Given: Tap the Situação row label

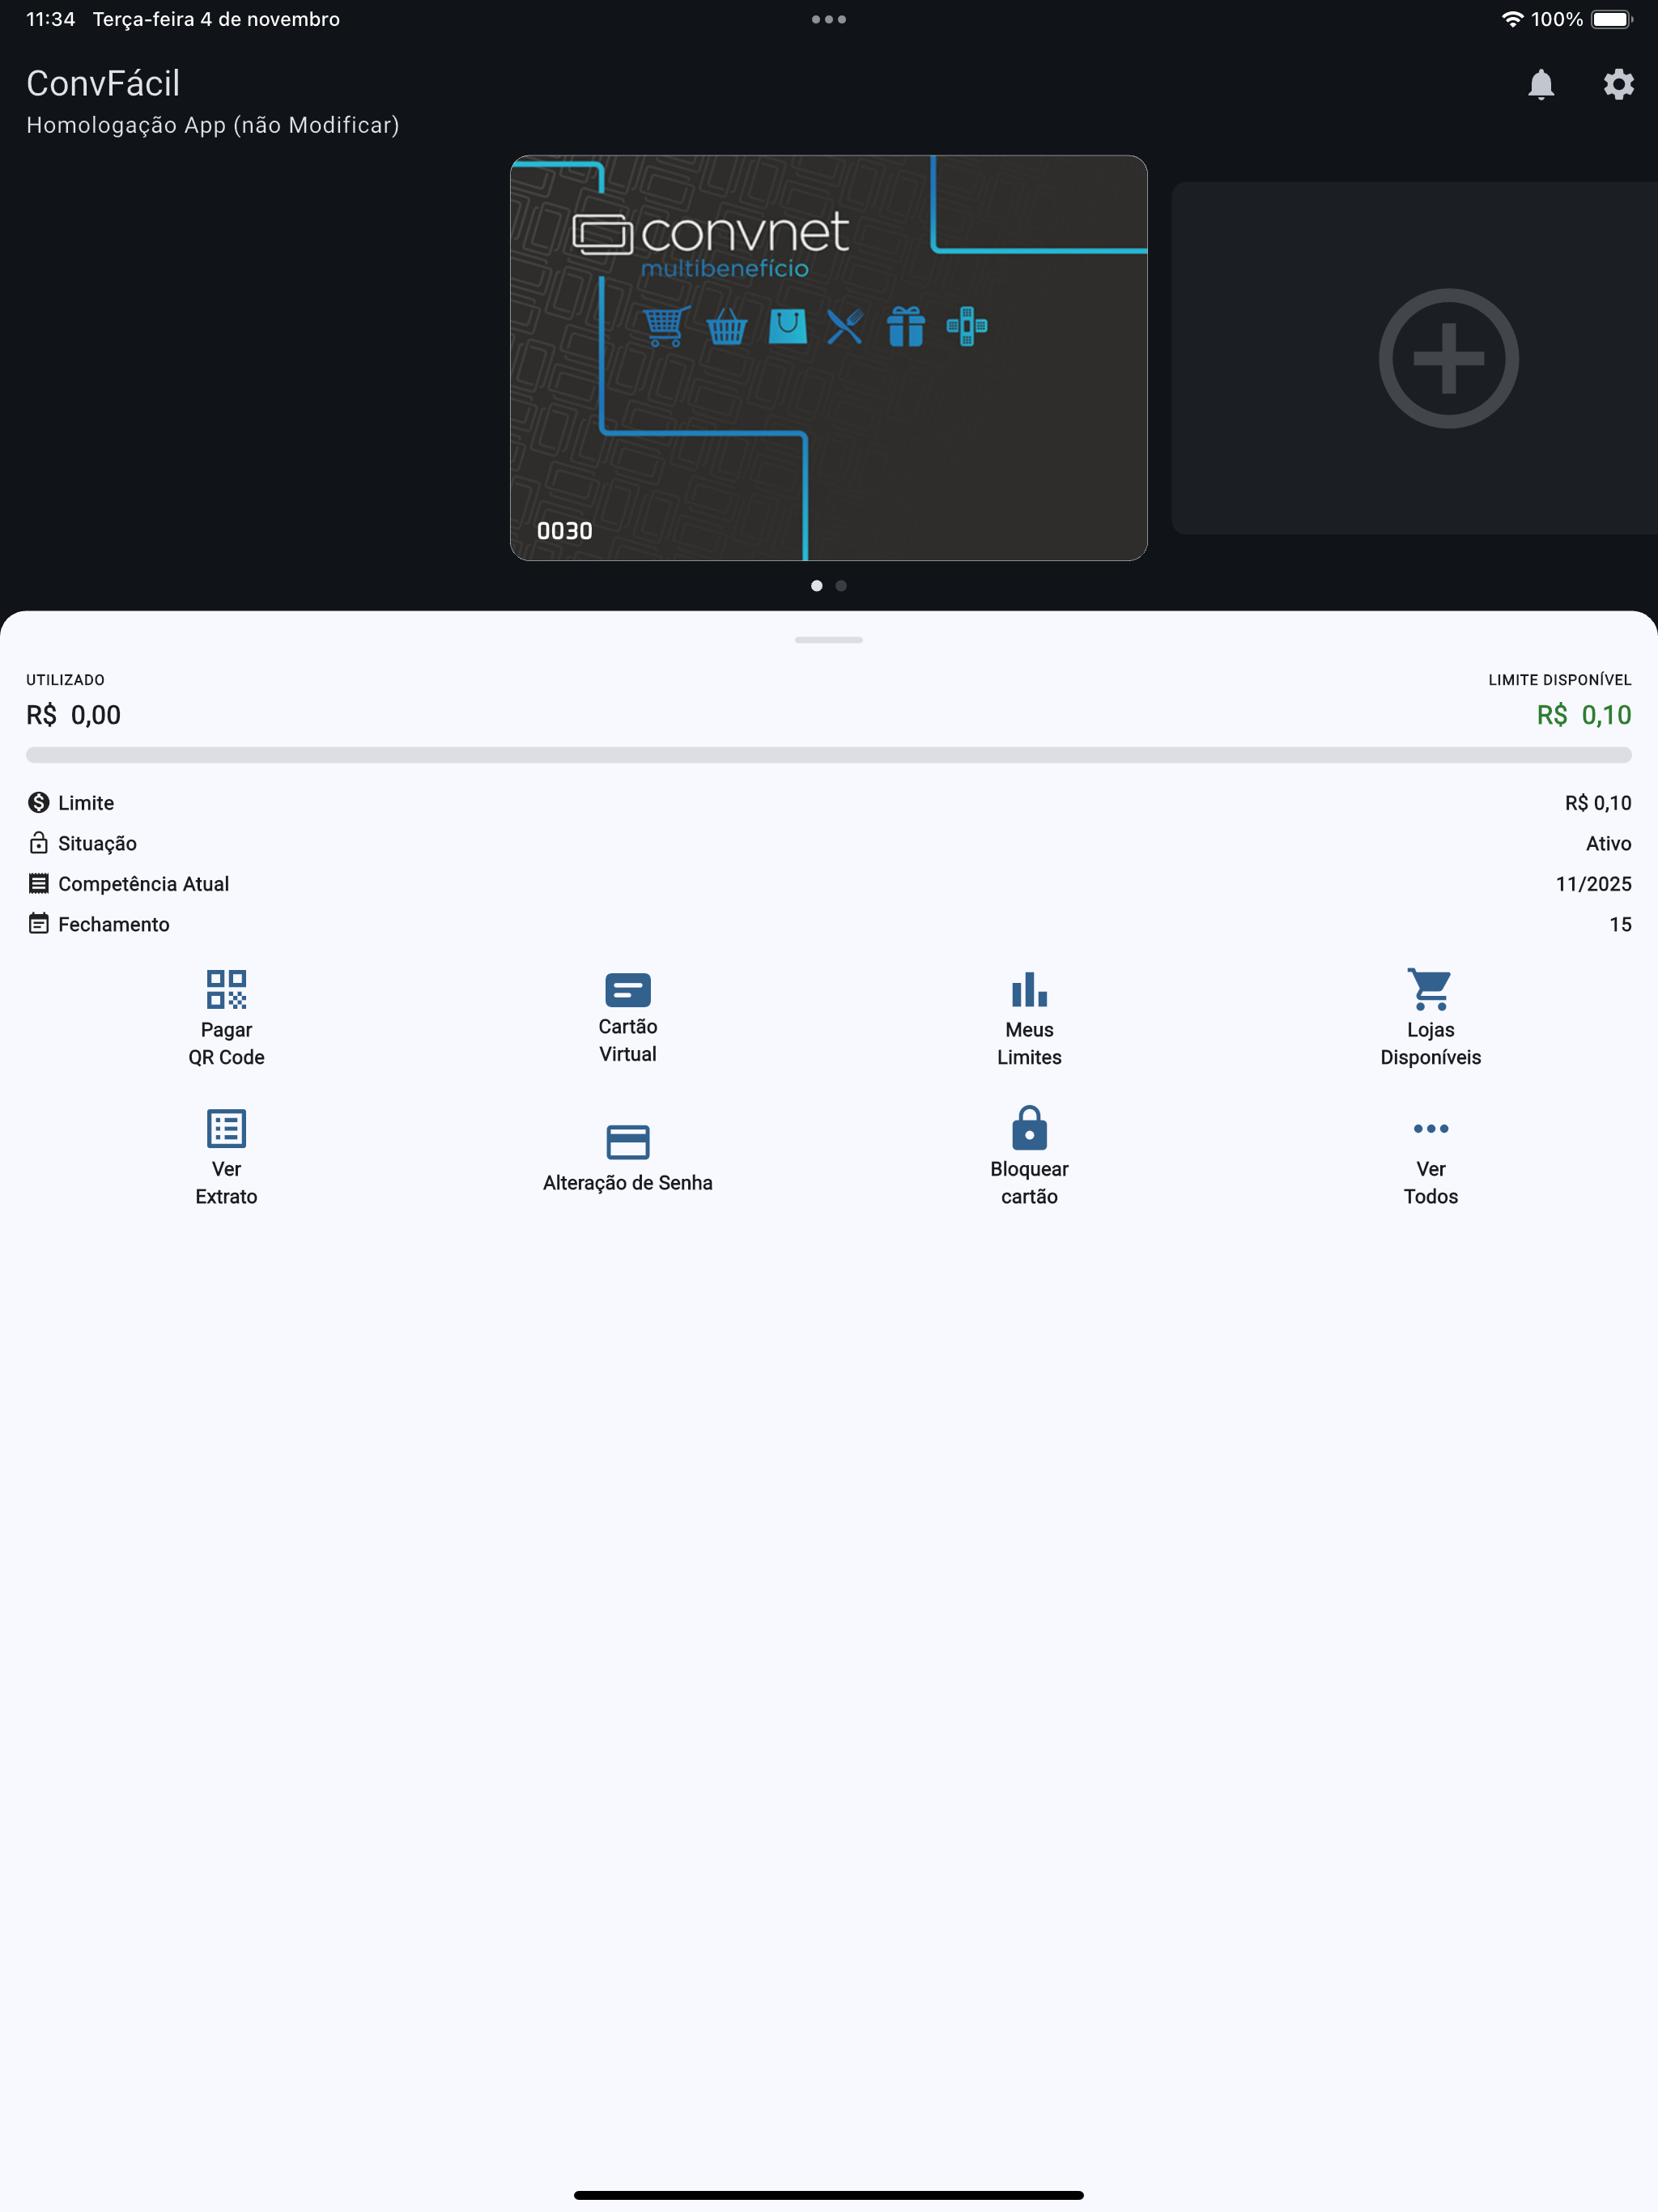Looking at the screenshot, I should tap(97, 843).
